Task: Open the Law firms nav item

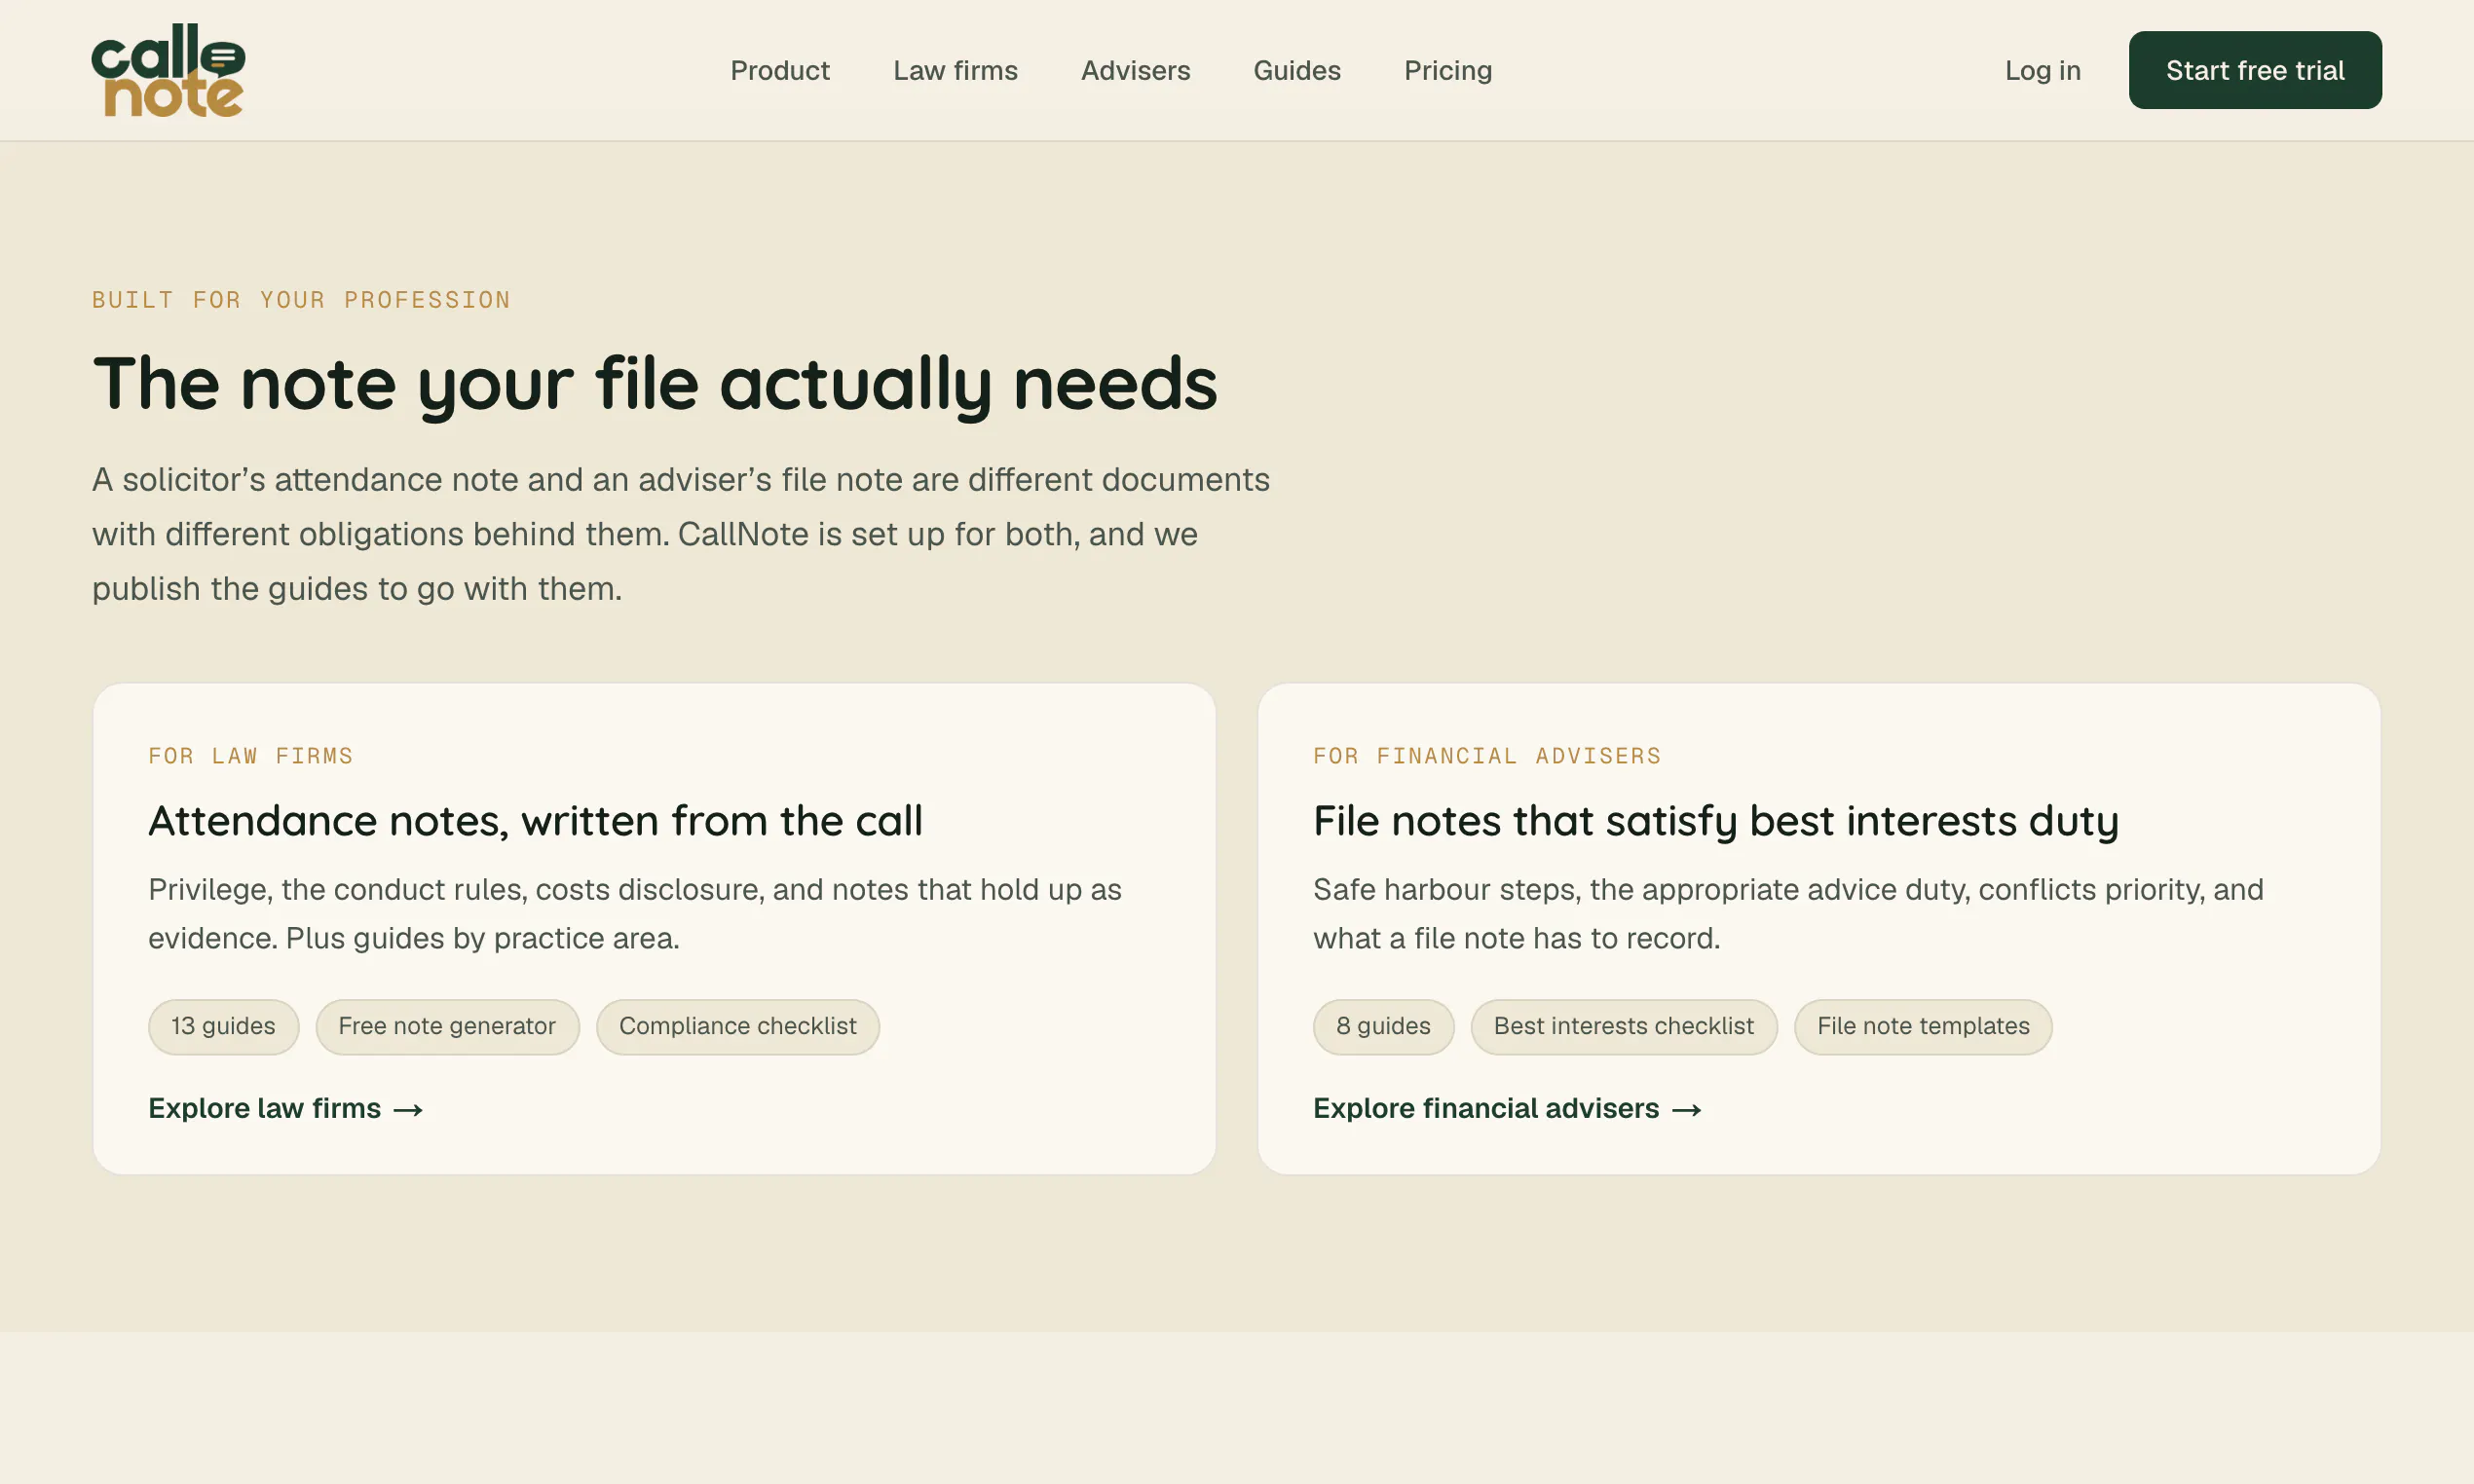Action: (955, 70)
